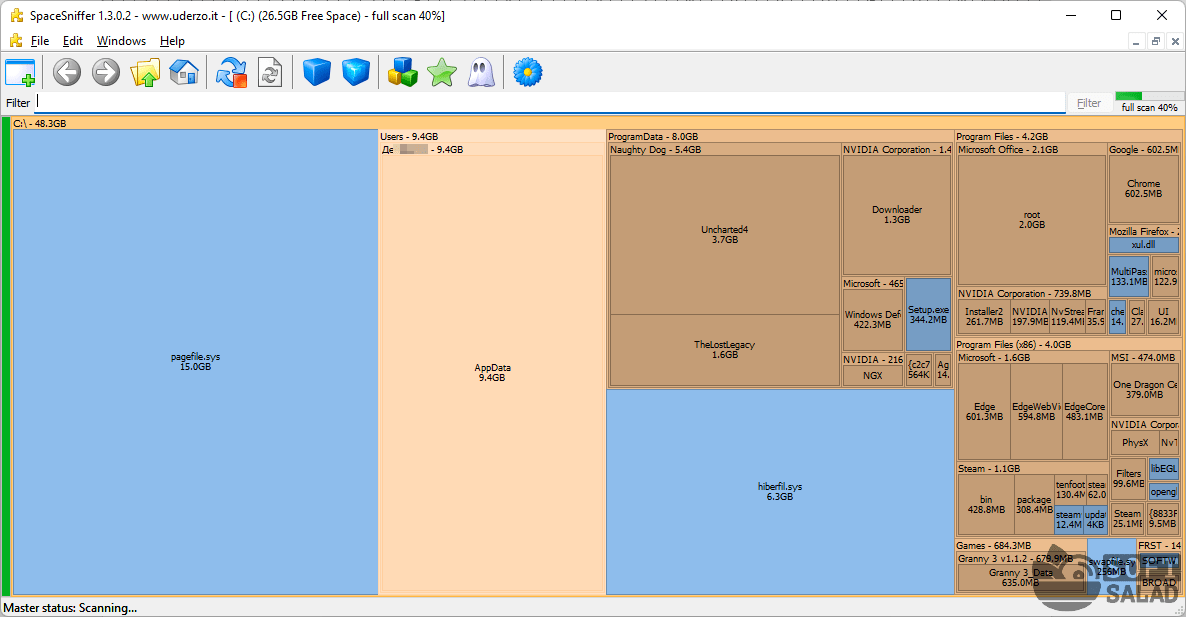
Task: Toggle the green star toolbar icon
Action: pos(441,73)
